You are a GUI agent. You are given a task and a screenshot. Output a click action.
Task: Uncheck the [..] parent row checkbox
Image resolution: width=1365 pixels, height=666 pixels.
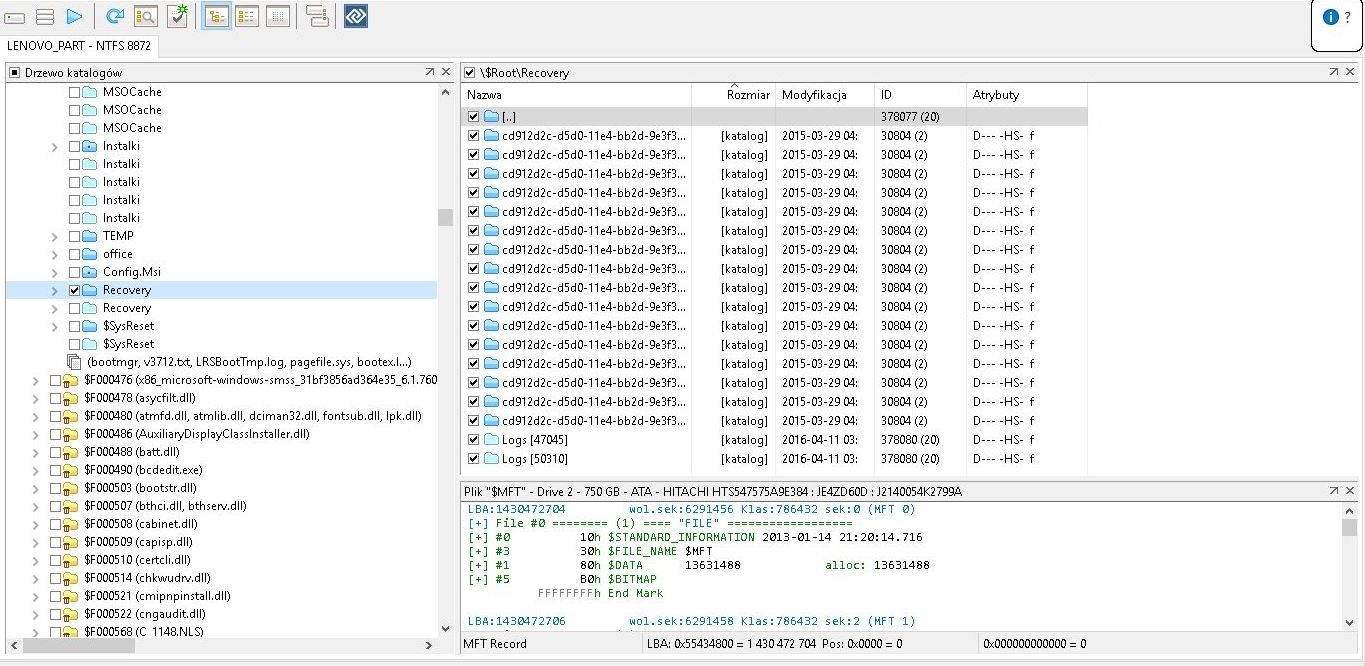coord(474,117)
